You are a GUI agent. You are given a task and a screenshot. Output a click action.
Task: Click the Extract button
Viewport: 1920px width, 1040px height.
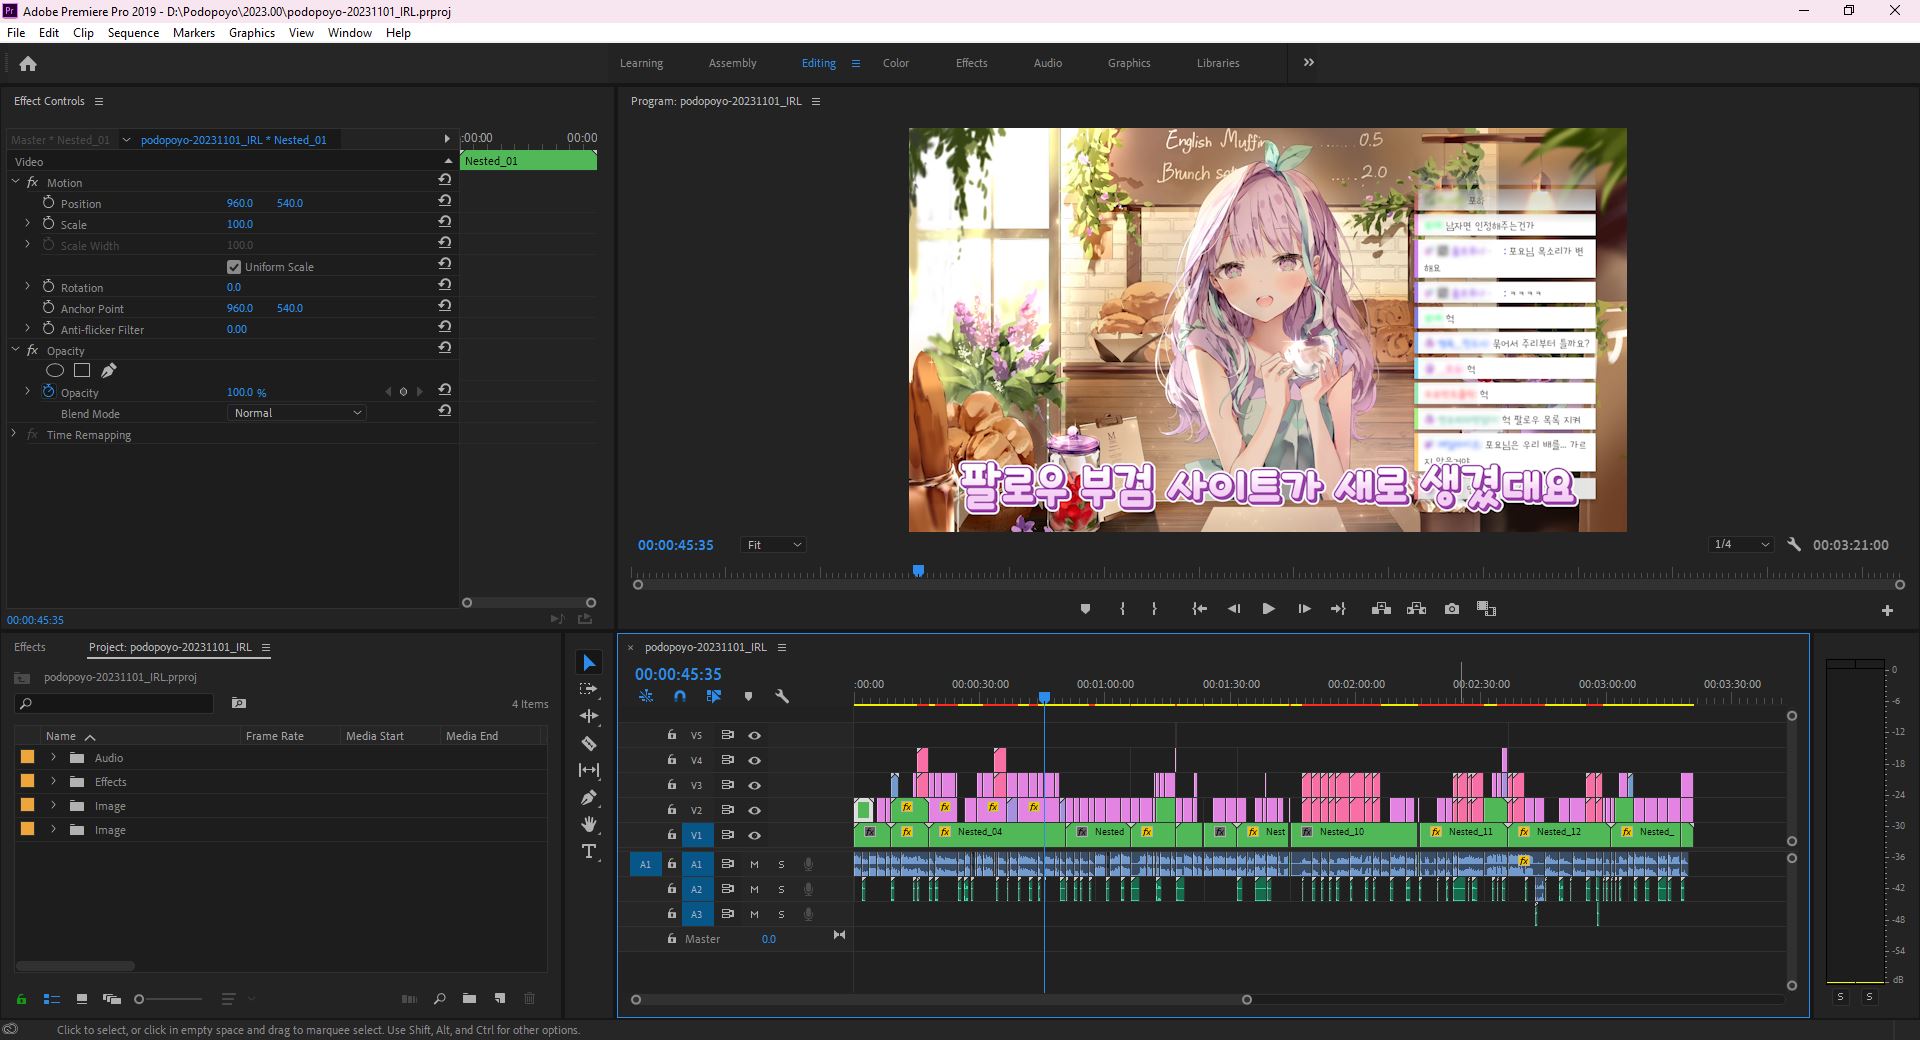coord(1416,608)
